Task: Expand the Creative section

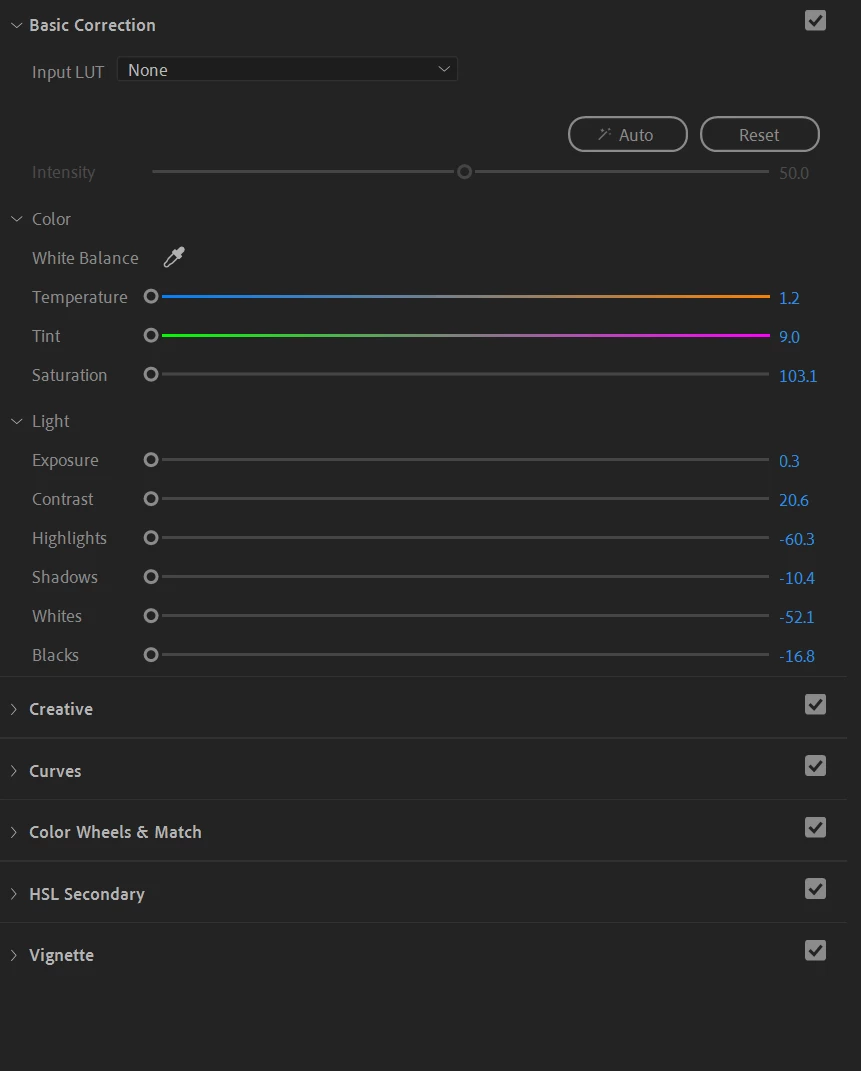Action: 14,709
